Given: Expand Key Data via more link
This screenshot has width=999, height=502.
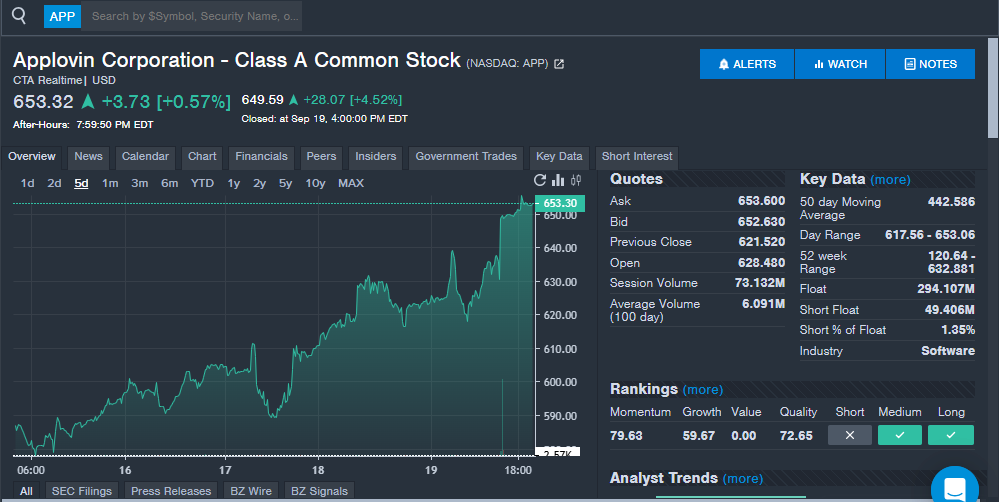Looking at the screenshot, I should pyautogui.click(x=890, y=180).
